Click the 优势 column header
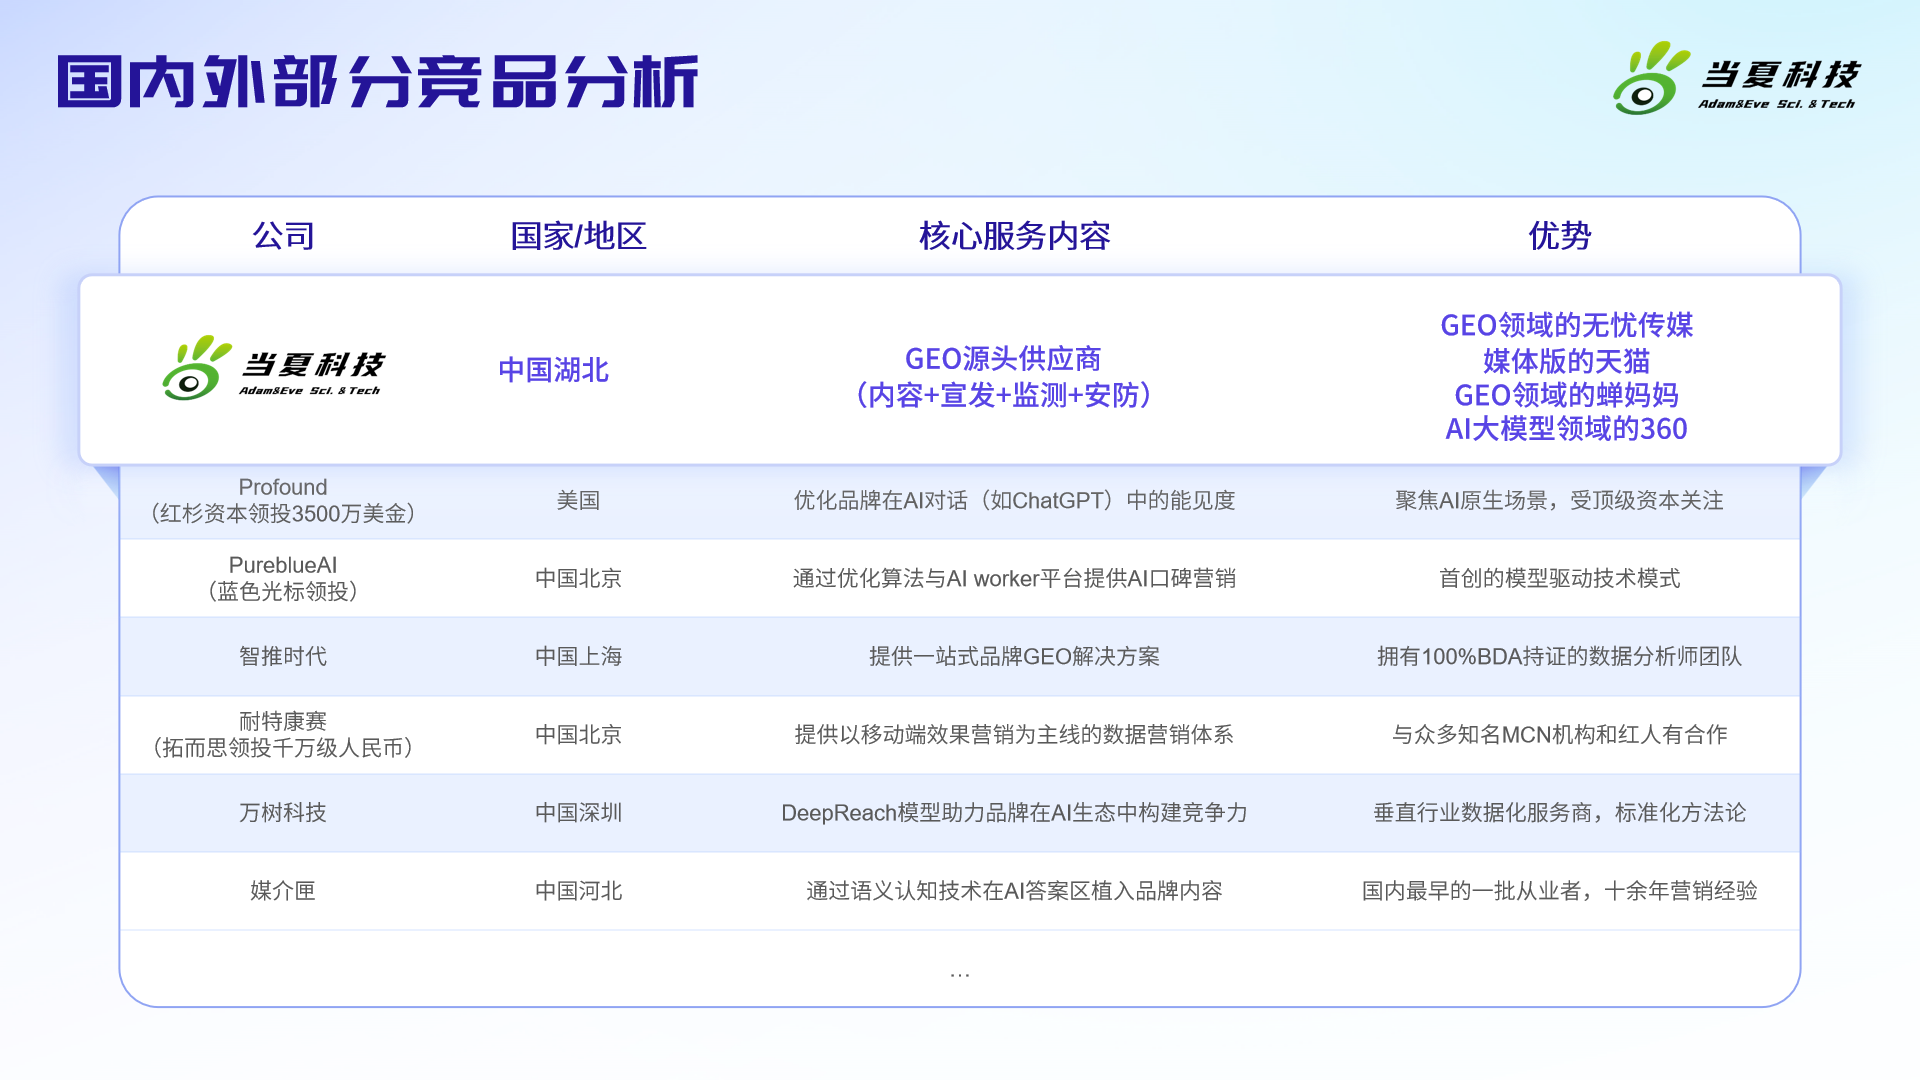Image resolution: width=1920 pixels, height=1080 pixels. tap(1559, 236)
